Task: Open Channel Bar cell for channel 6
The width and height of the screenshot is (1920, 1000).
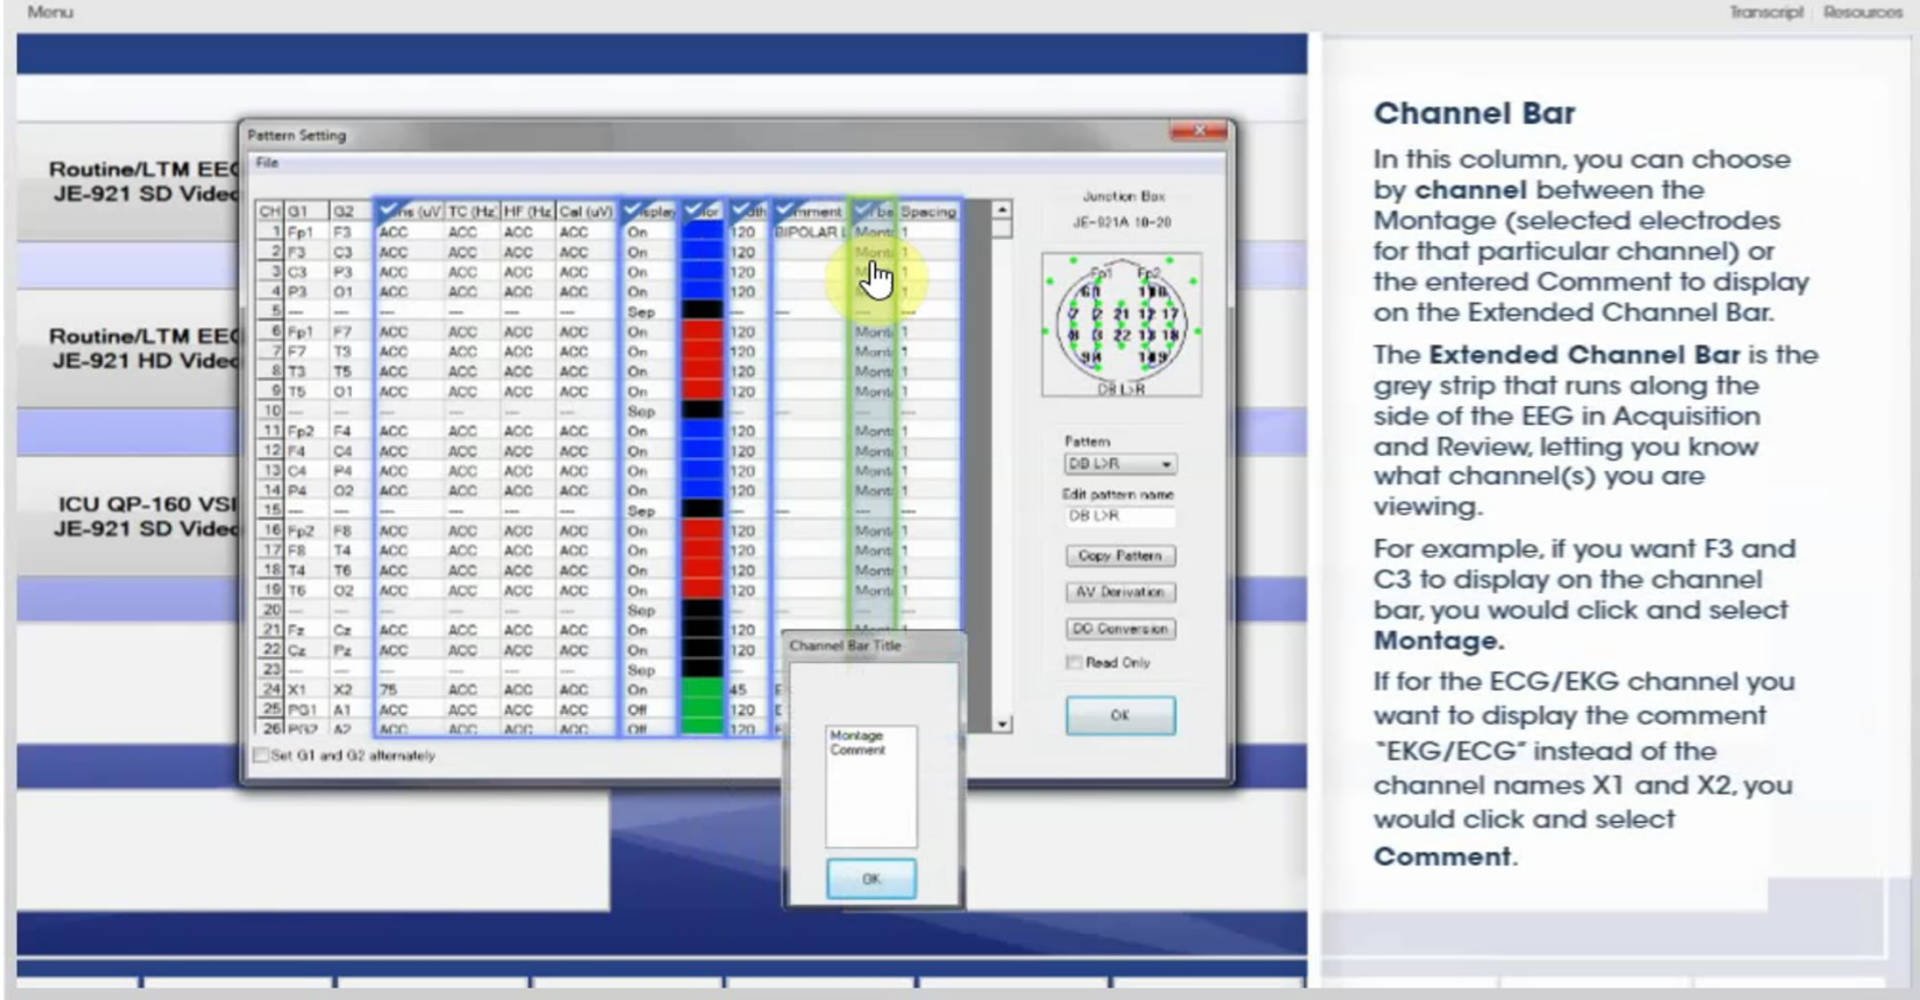Action: click(873, 331)
